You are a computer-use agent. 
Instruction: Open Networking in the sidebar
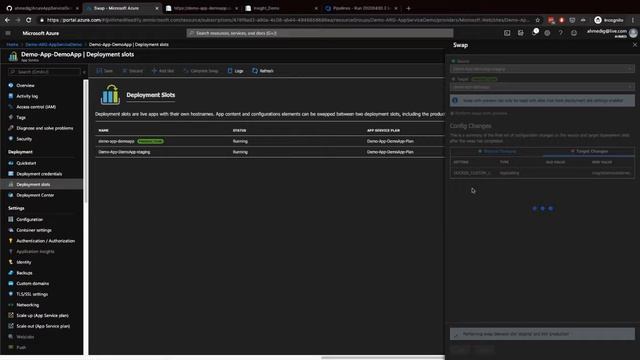point(28,305)
